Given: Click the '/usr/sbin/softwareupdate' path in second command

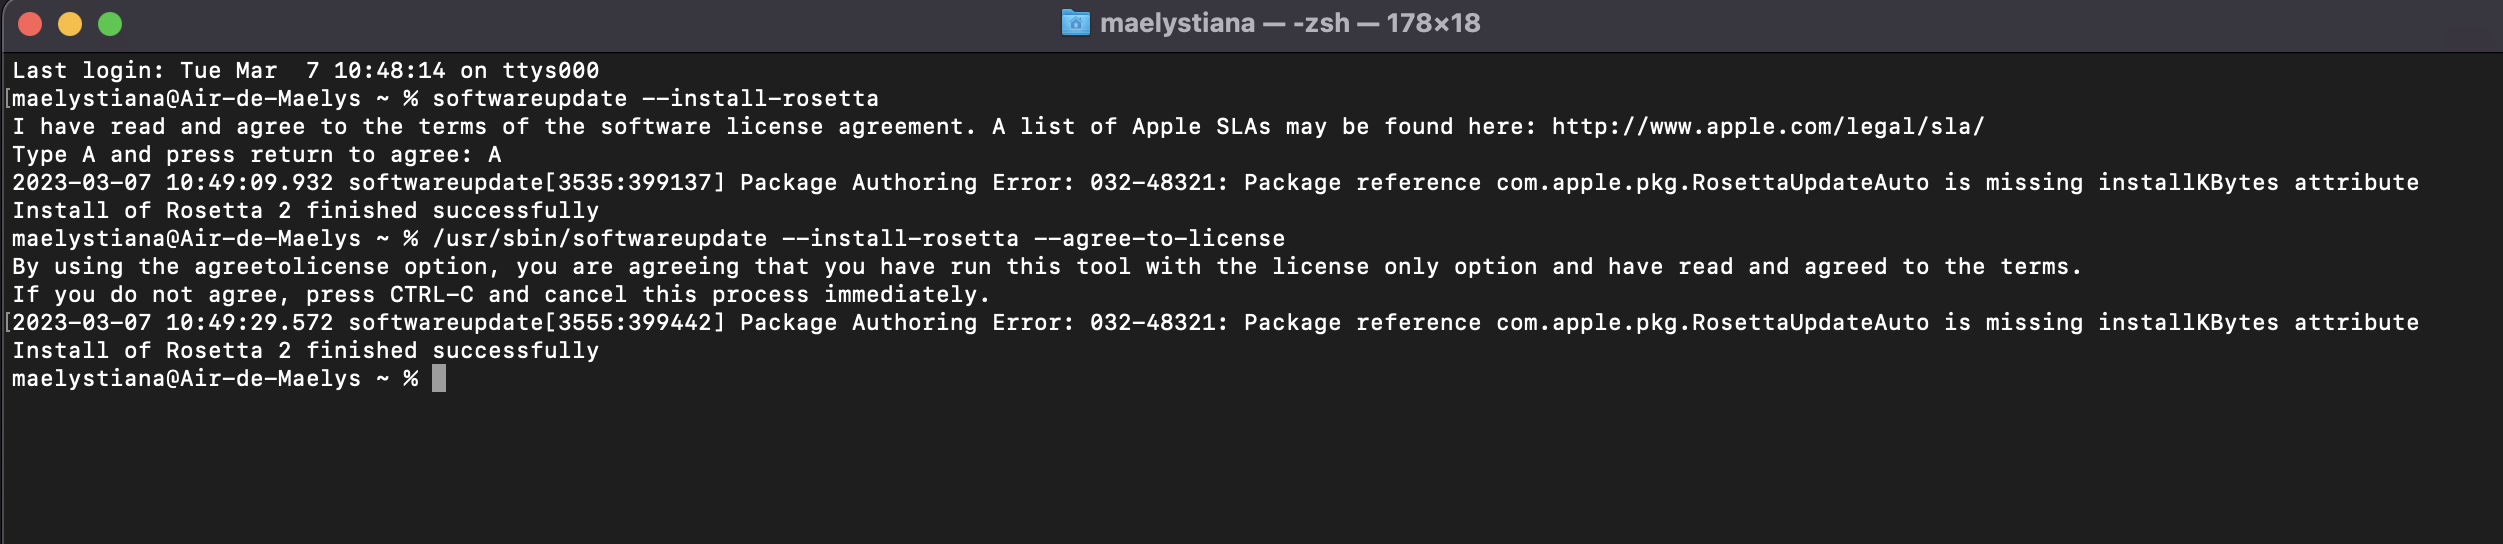Looking at the screenshot, I should 600,238.
